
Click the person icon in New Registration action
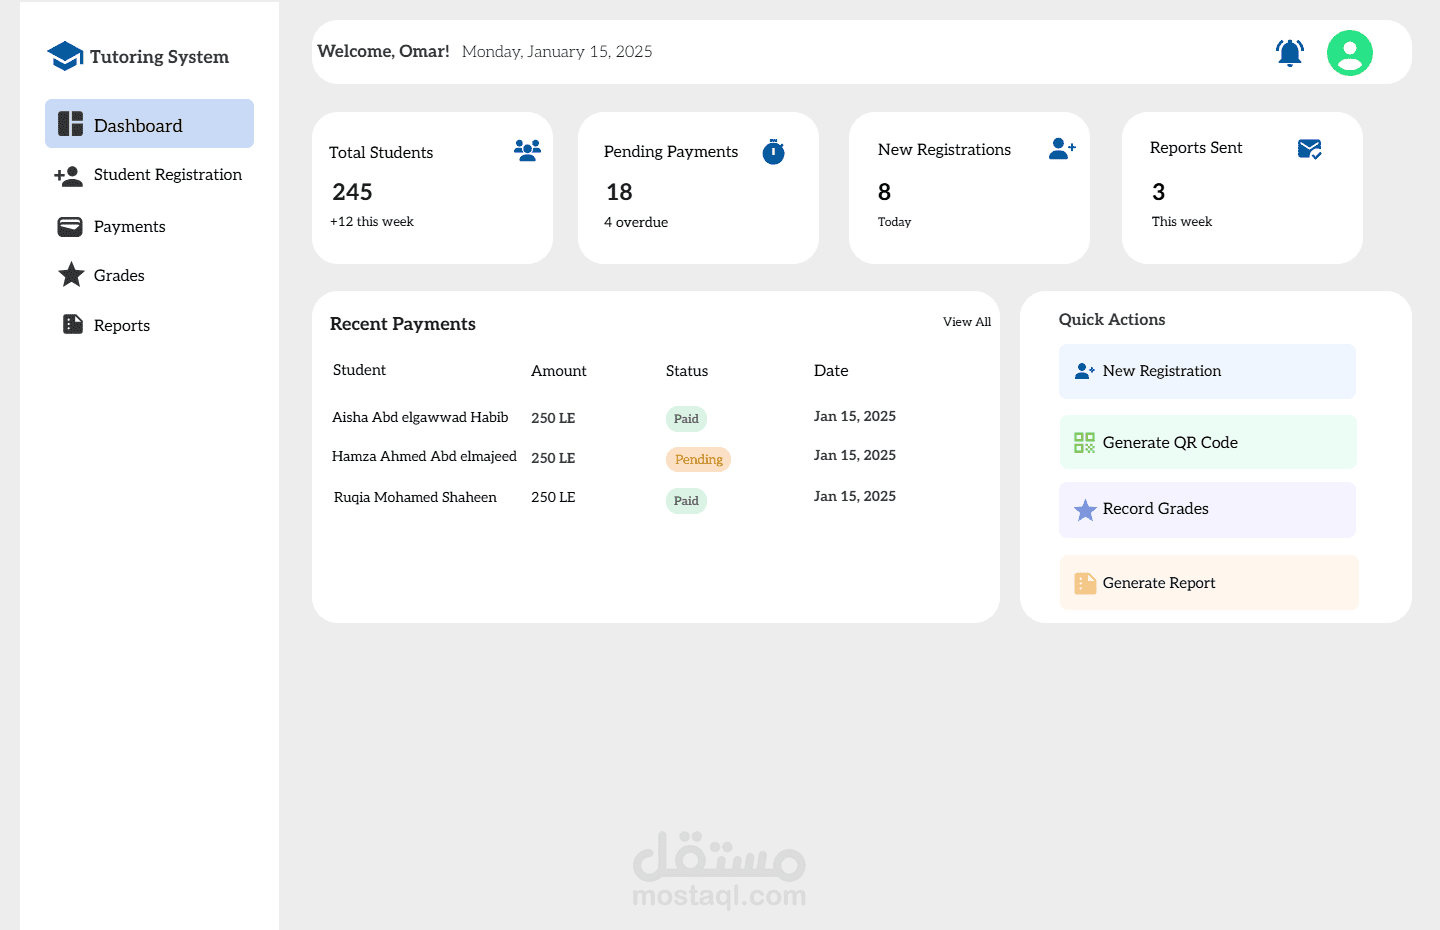click(x=1085, y=371)
